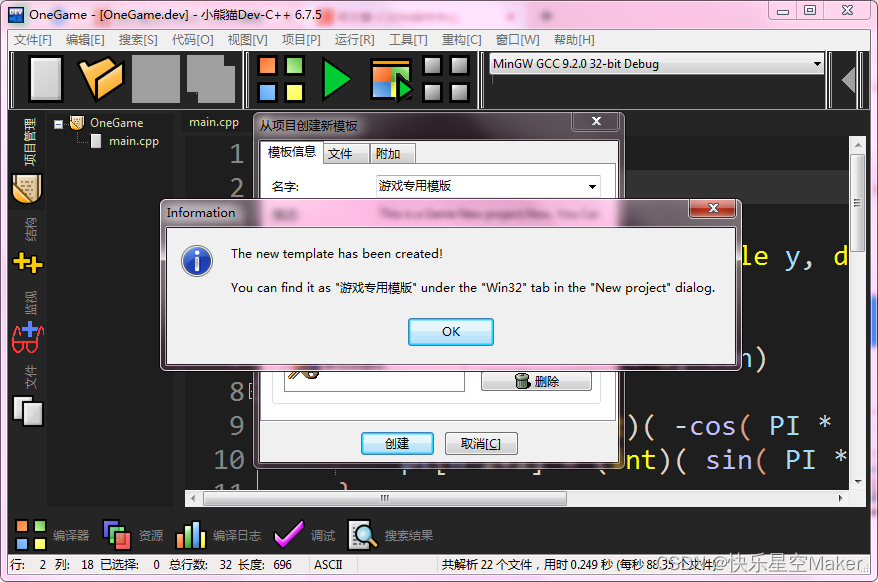Expand the 名字 combo box dropdown arrow
The height and width of the screenshot is (582, 878).
coord(592,187)
